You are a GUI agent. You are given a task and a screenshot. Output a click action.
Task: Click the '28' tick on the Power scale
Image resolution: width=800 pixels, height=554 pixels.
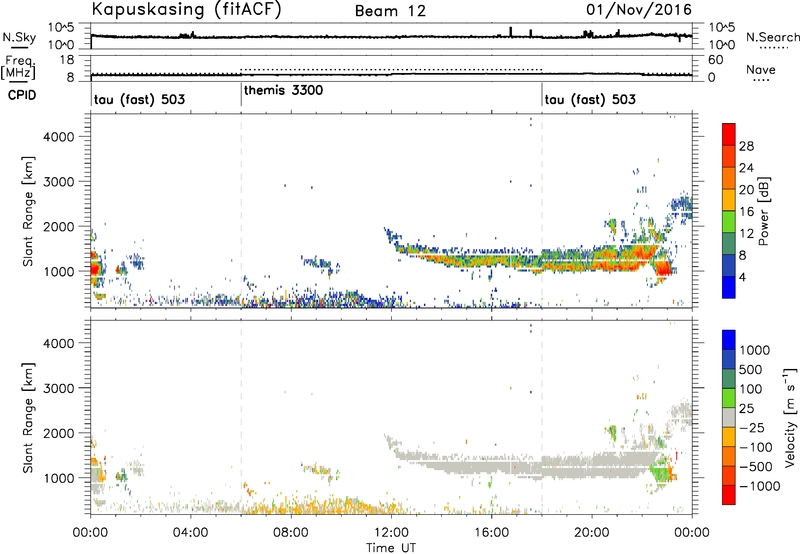coord(746,146)
